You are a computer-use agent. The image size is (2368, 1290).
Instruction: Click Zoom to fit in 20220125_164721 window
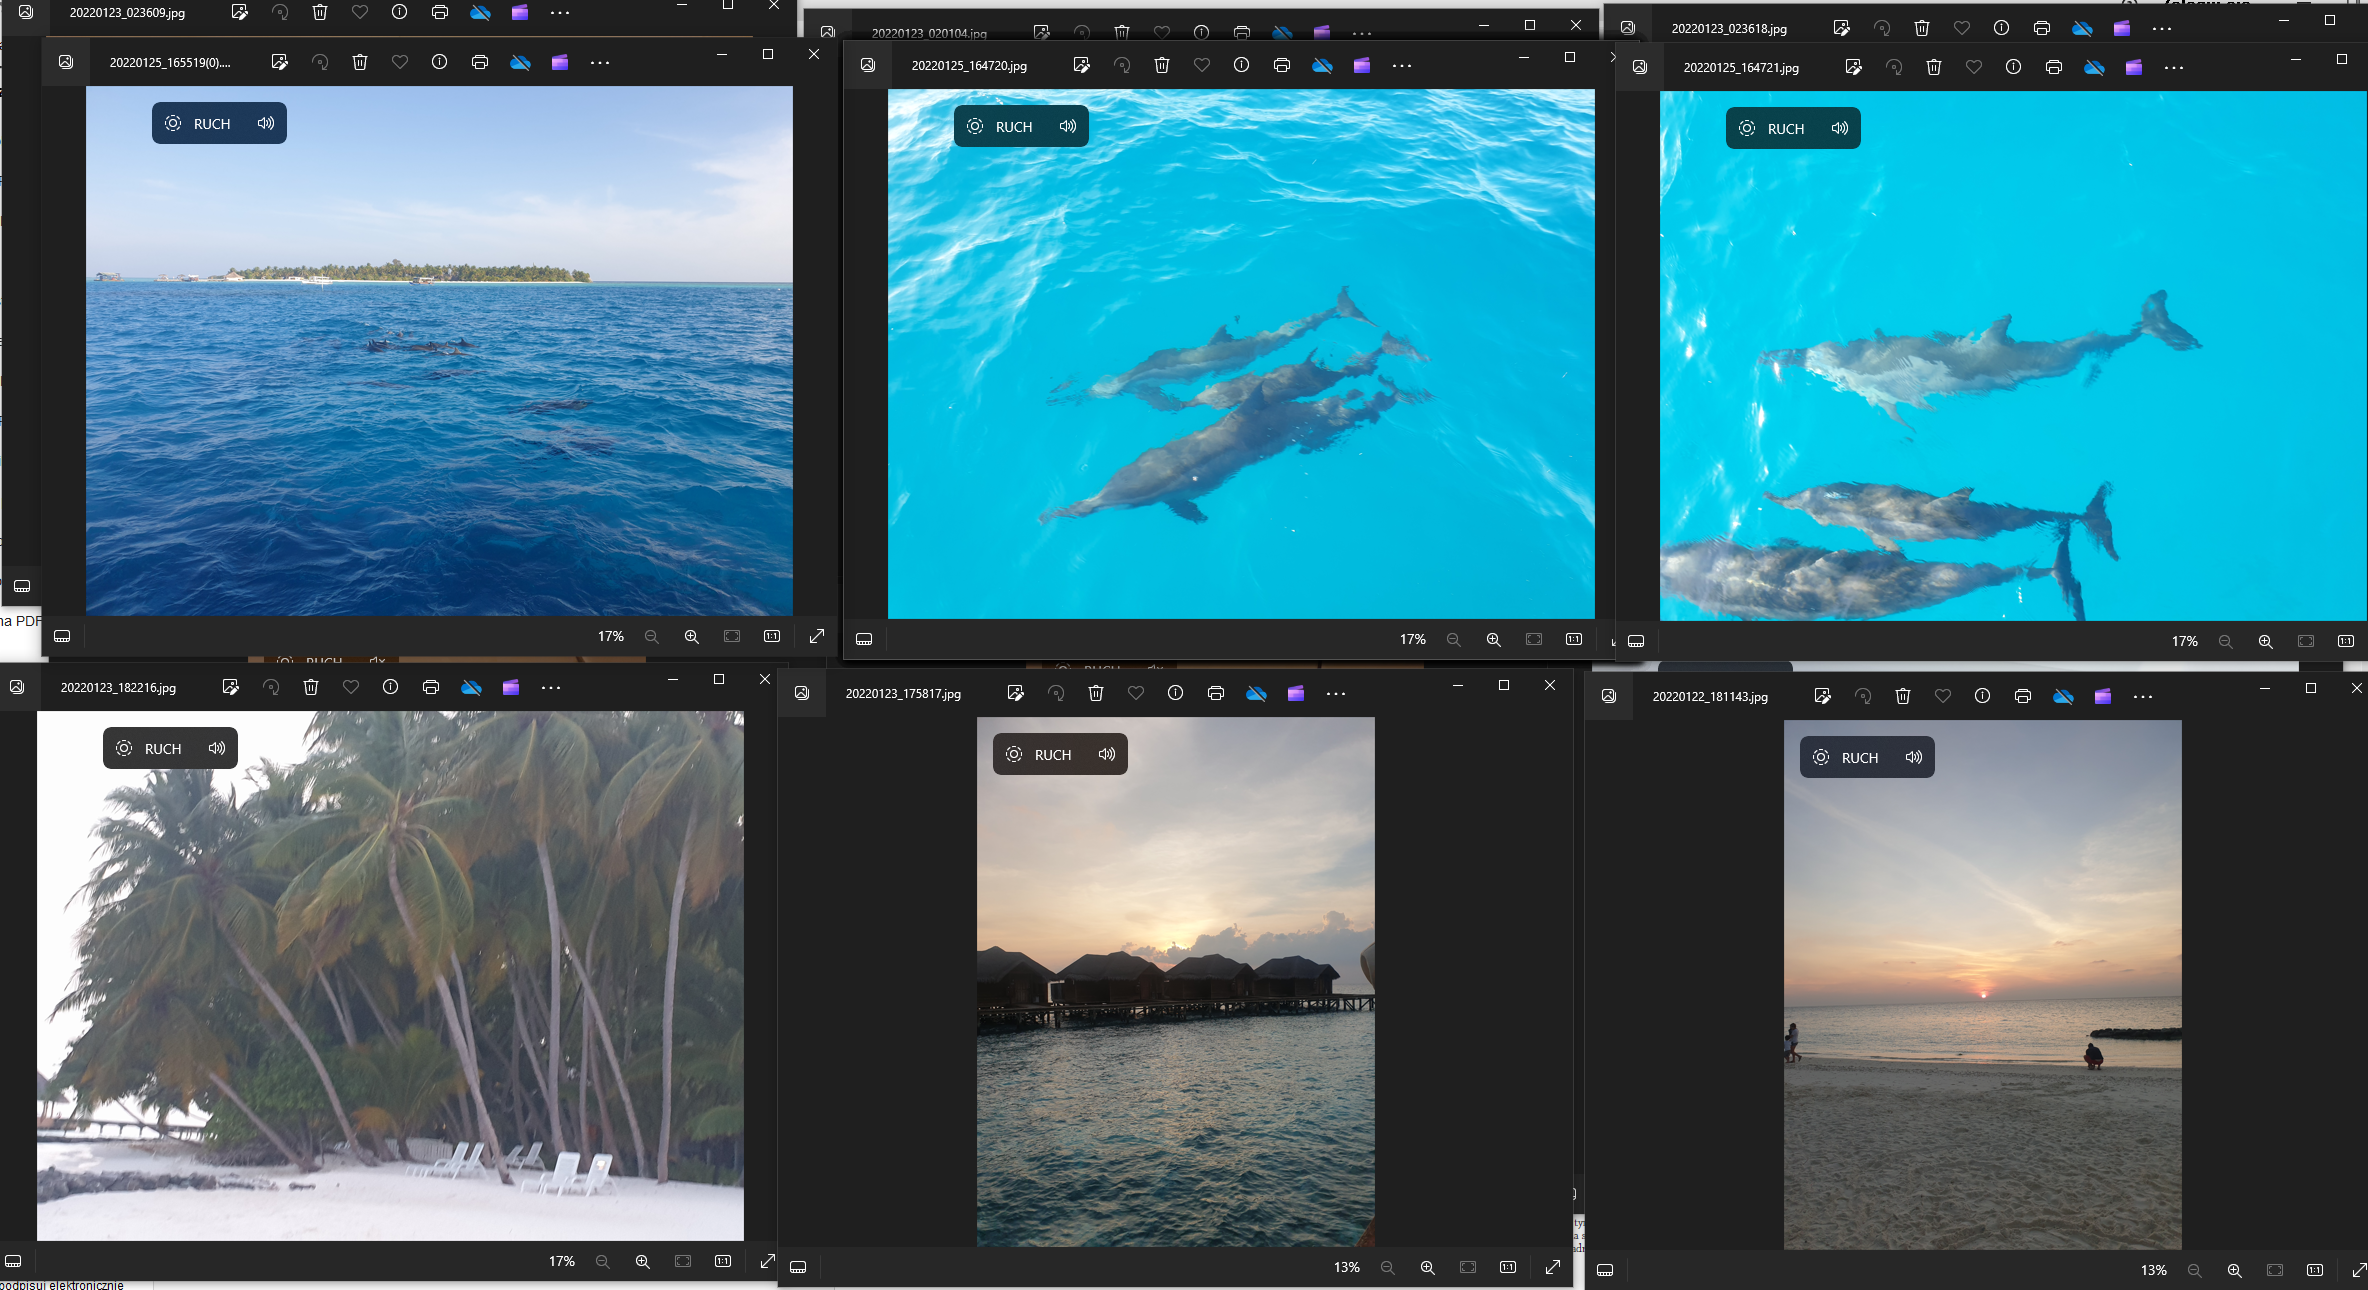pos(2305,641)
